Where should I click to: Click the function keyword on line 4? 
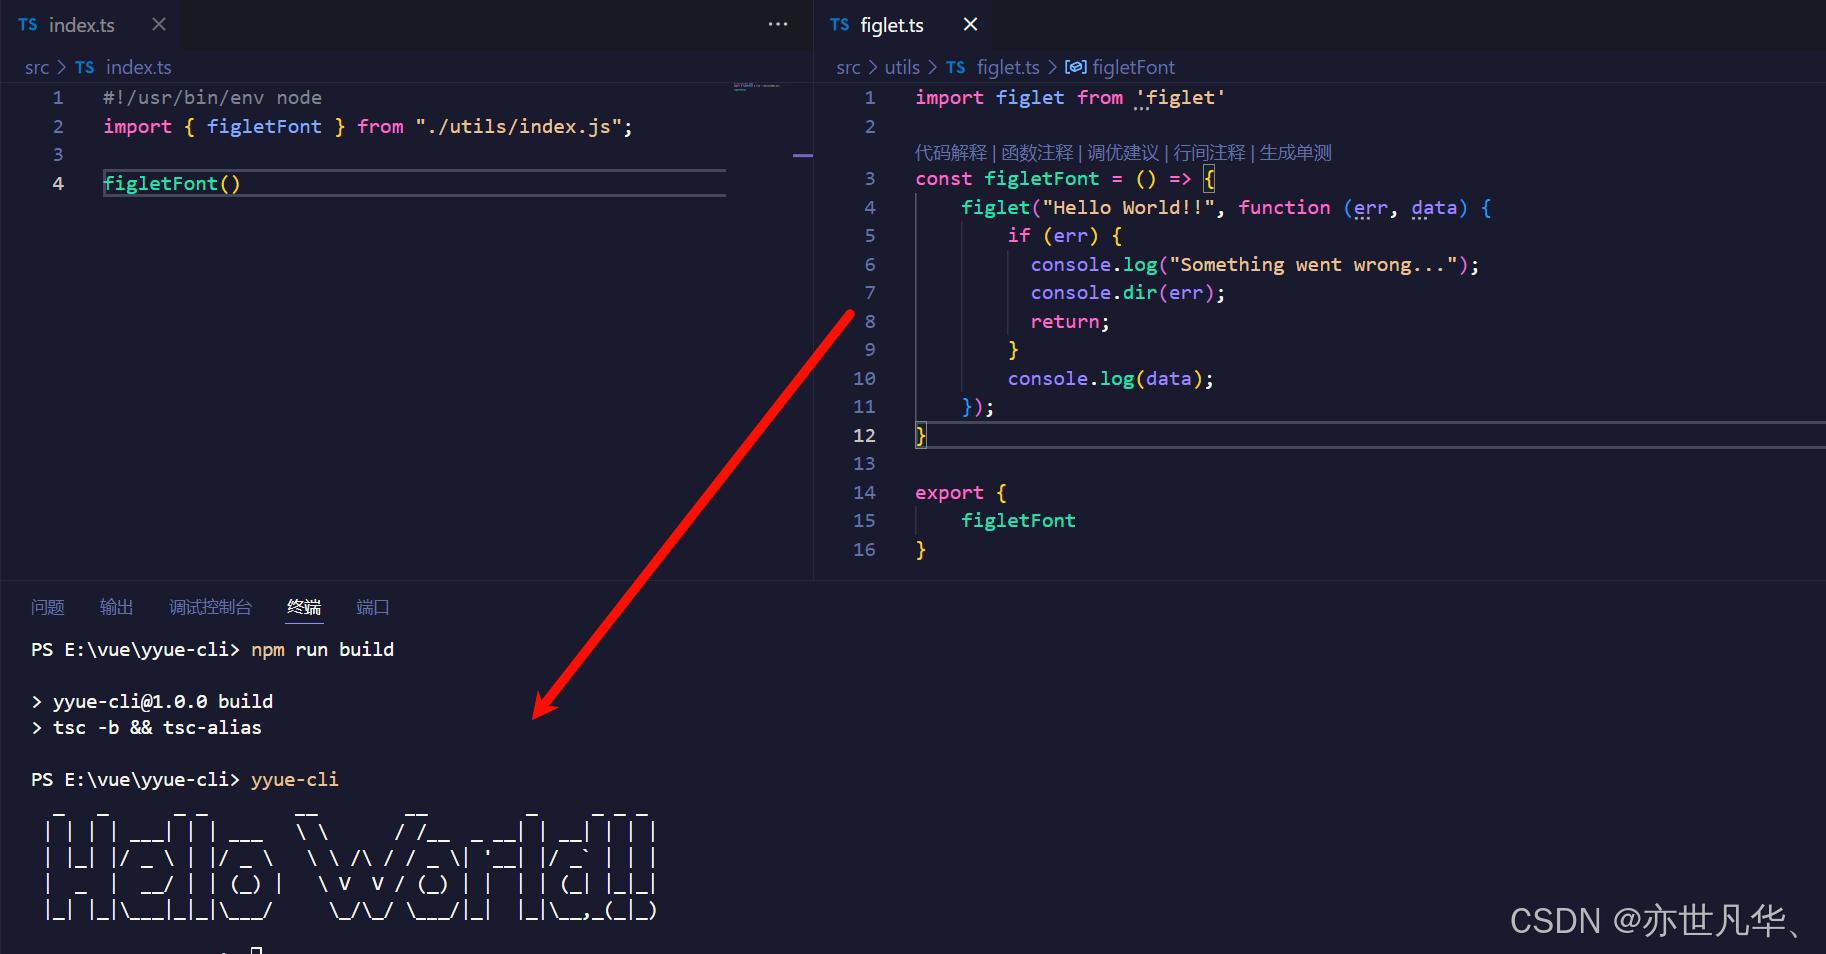(1284, 208)
